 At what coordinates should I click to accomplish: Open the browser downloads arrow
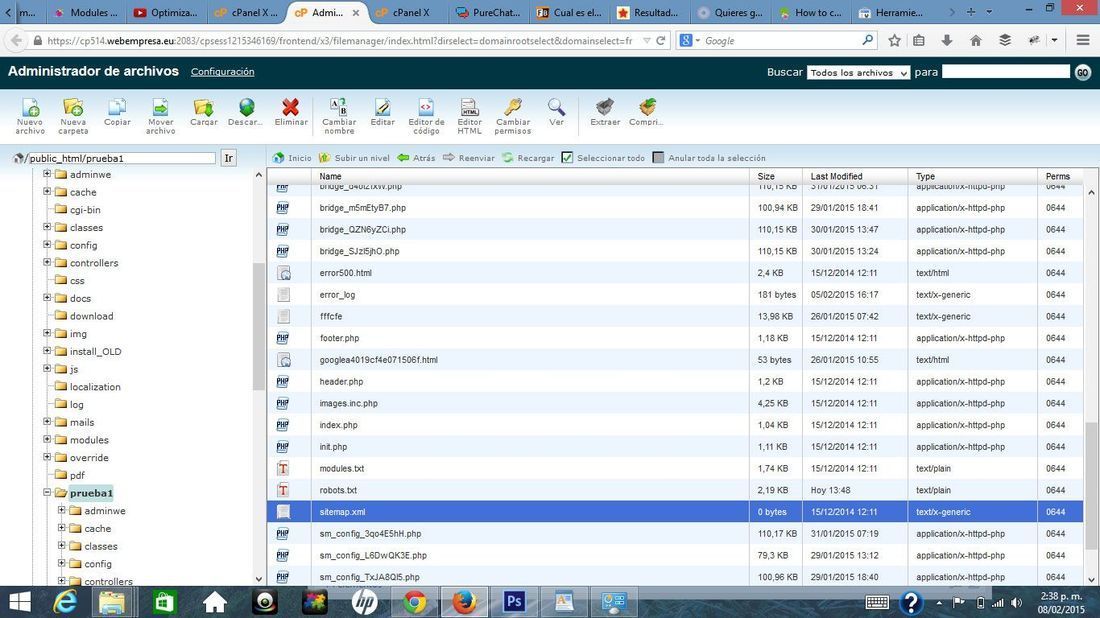pyautogui.click(x=947, y=41)
